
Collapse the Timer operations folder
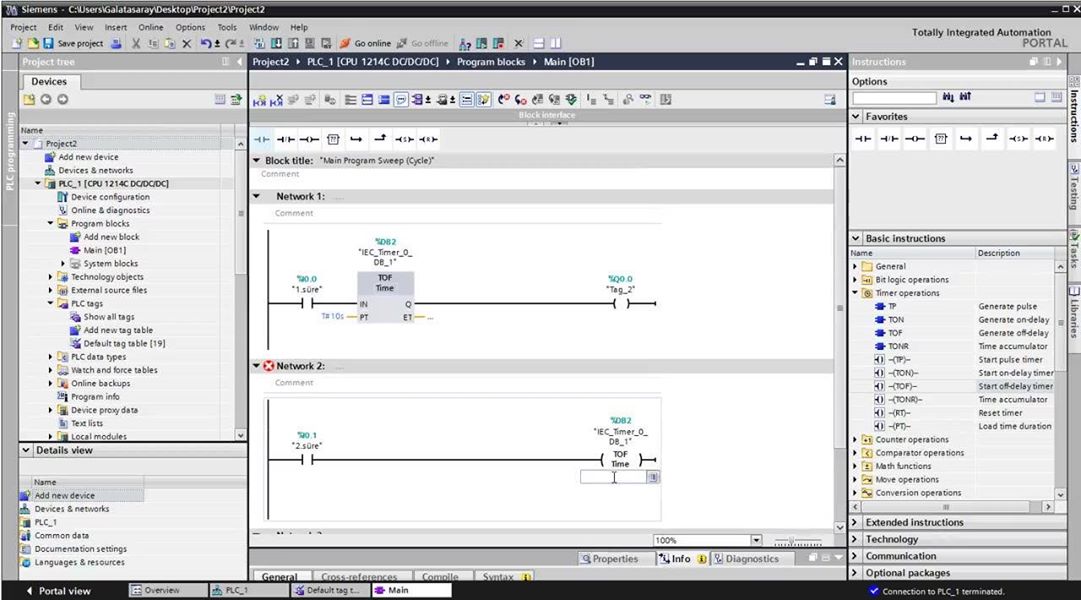point(856,293)
